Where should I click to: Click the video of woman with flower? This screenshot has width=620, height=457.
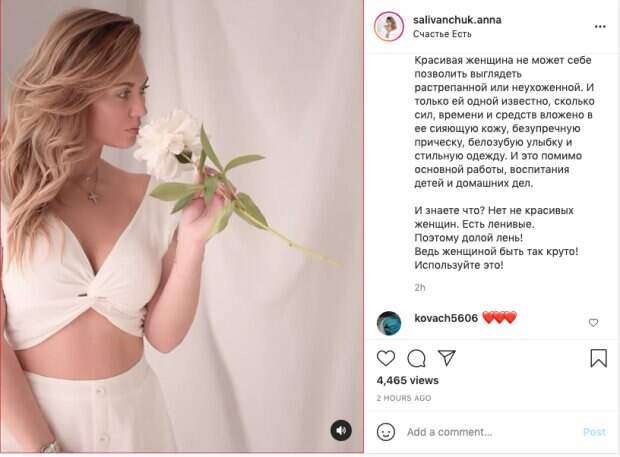[181, 228]
